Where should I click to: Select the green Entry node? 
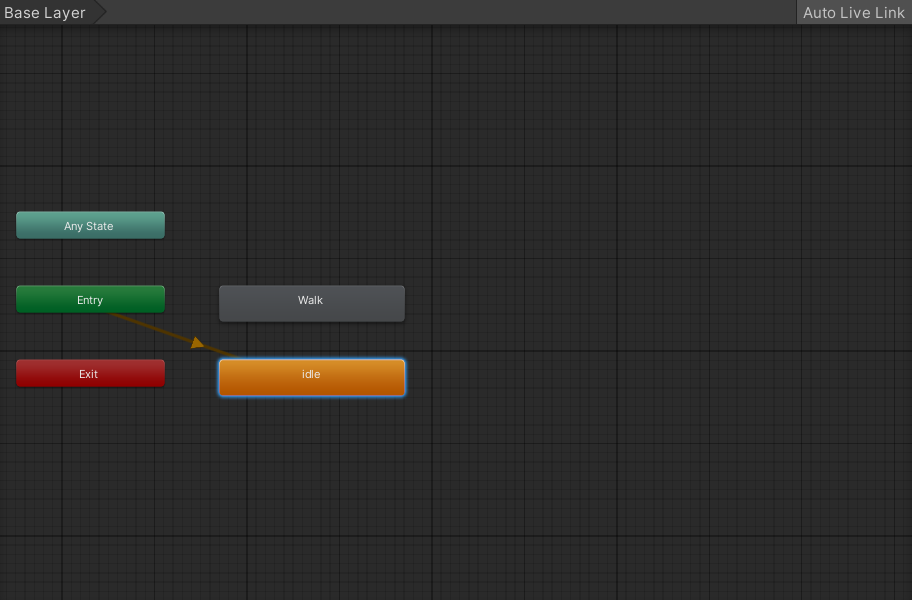pos(90,299)
